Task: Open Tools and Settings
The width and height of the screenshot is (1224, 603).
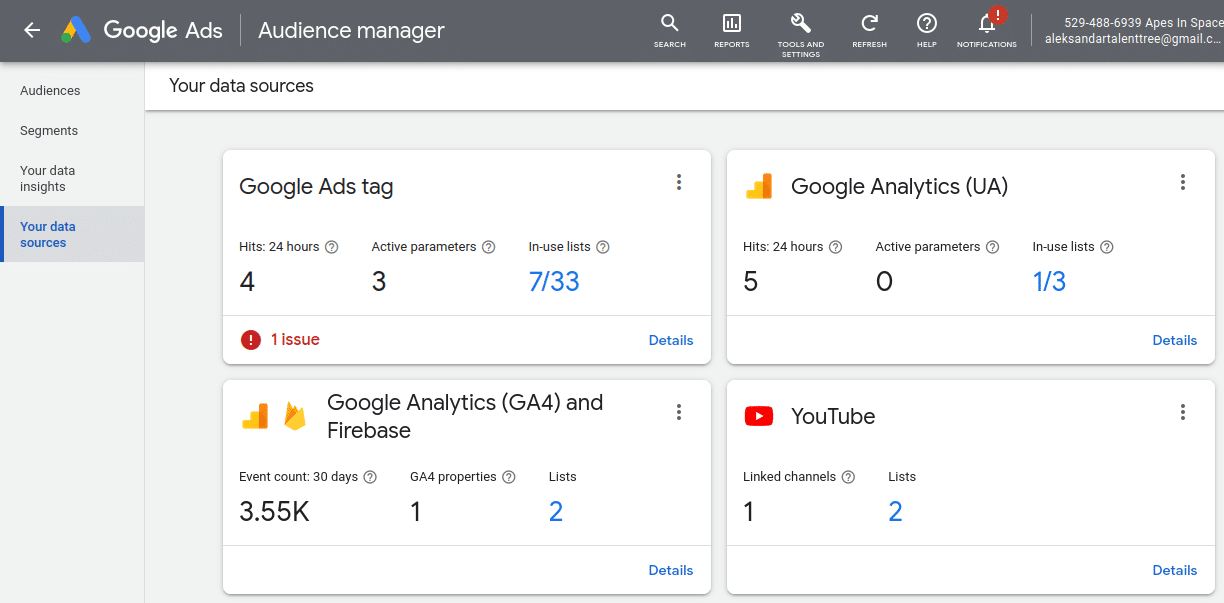Action: 800,25
